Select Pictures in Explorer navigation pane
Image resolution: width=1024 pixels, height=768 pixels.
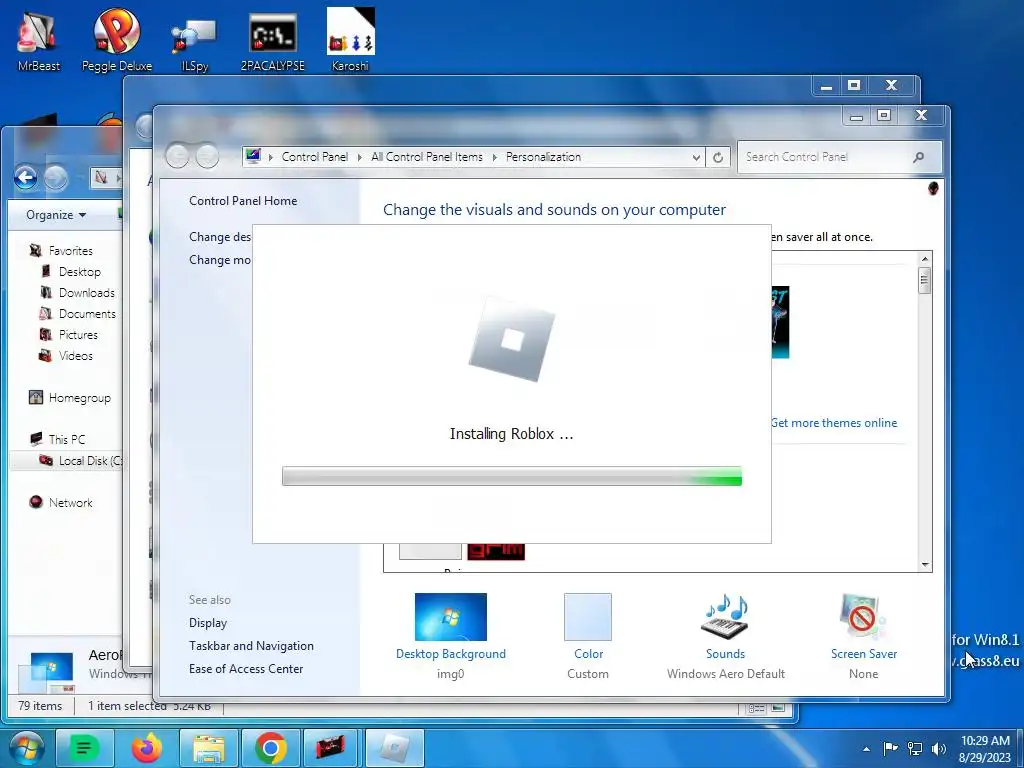(78, 334)
